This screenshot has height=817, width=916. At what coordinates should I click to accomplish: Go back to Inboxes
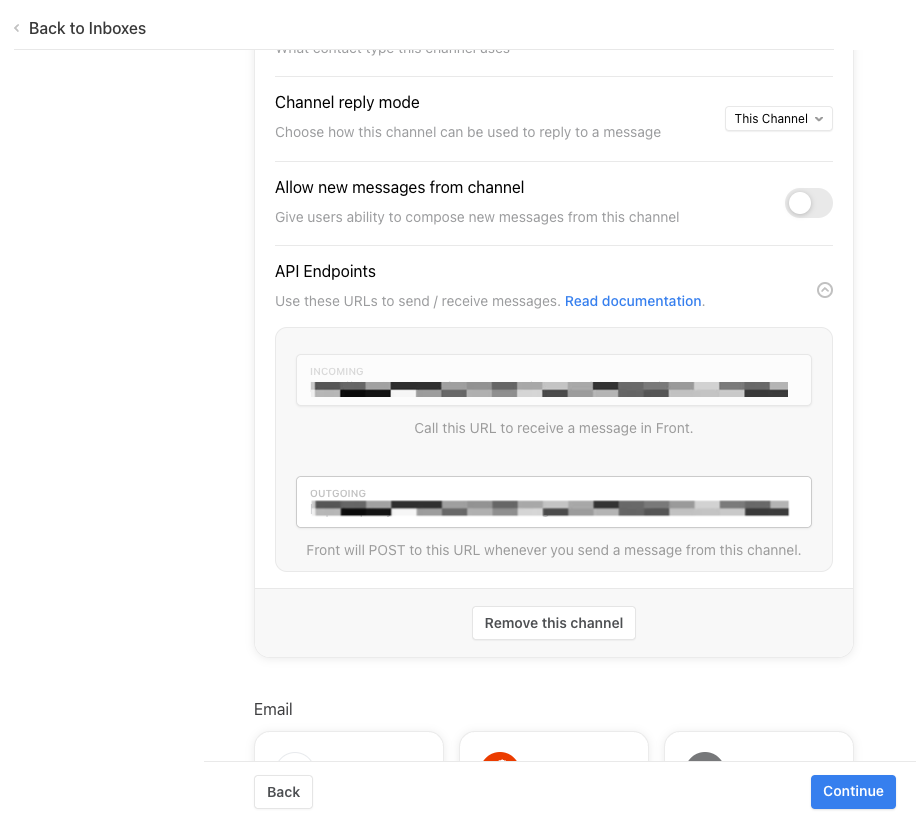coord(87,28)
